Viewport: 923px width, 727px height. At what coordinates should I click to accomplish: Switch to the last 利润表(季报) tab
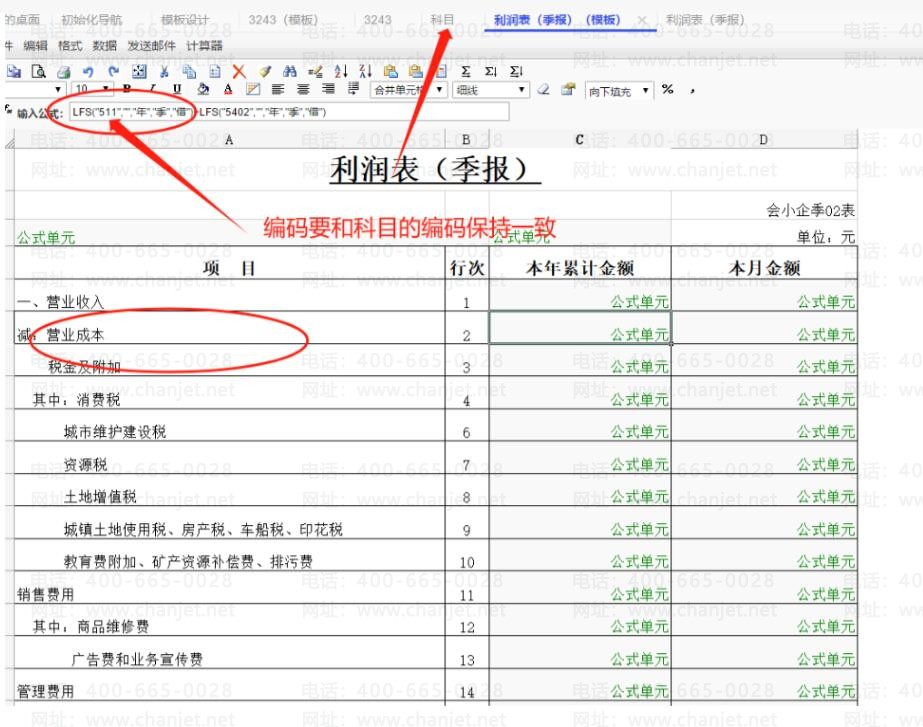tap(705, 19)
